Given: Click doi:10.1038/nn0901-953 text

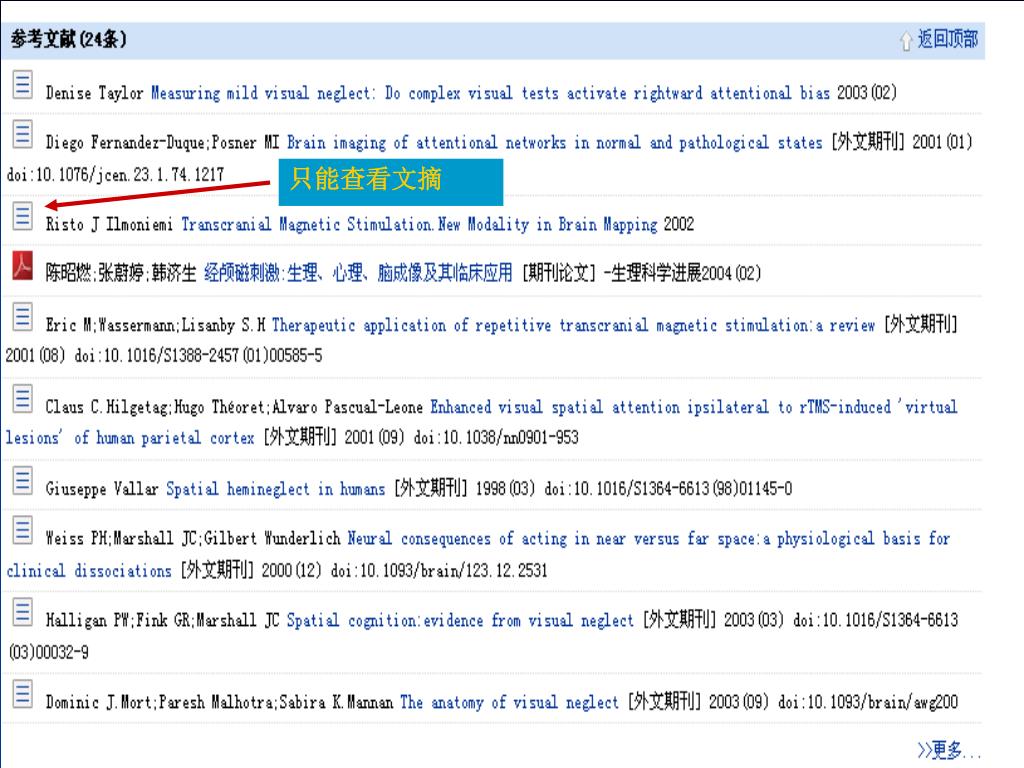Looking at the screenshot, I should [496, 438].
